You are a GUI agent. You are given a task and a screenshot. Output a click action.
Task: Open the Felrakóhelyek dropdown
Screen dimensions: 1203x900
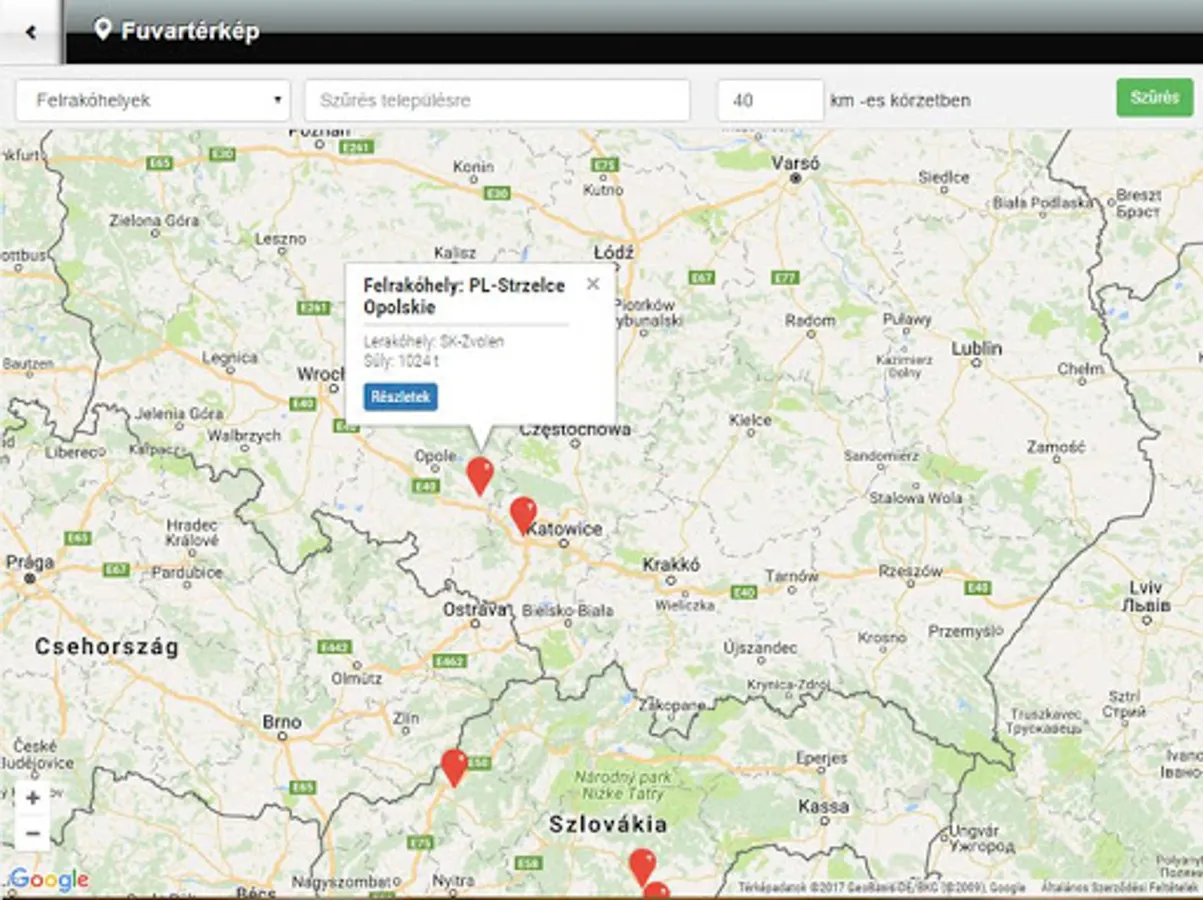[153, 101]
